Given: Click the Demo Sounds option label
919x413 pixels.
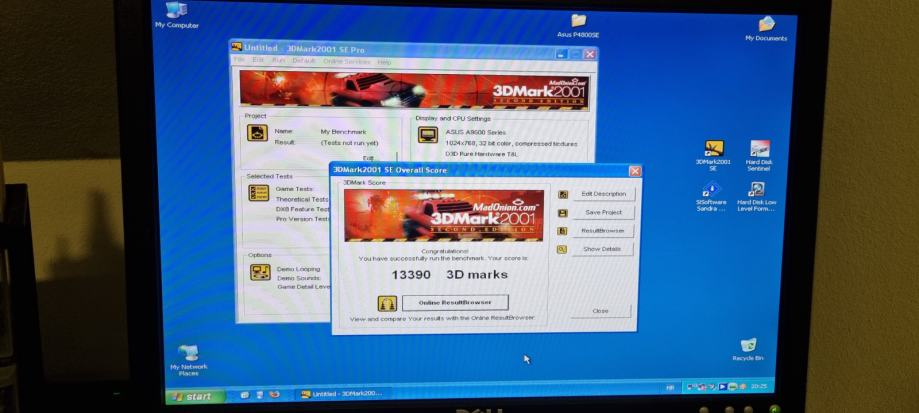Looking at the screenshot, I should click(298, 278).
